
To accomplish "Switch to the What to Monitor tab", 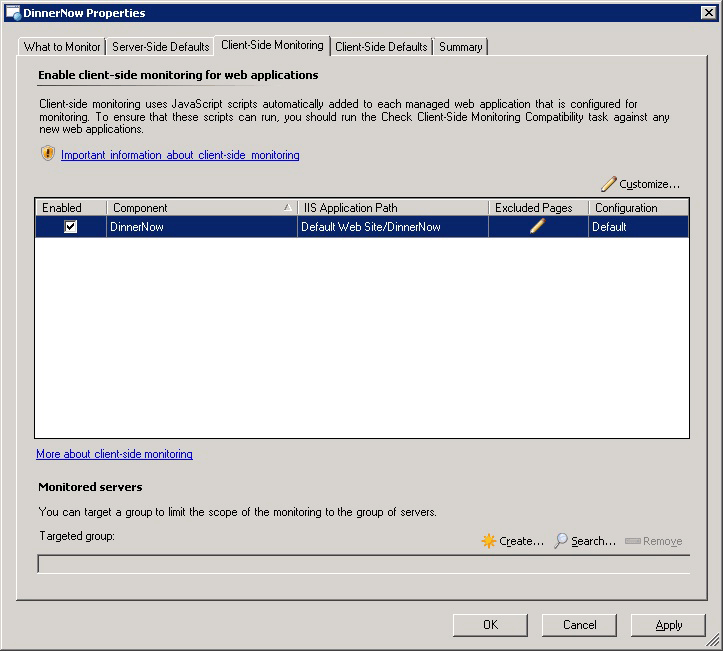I will (x=62, y=47).
